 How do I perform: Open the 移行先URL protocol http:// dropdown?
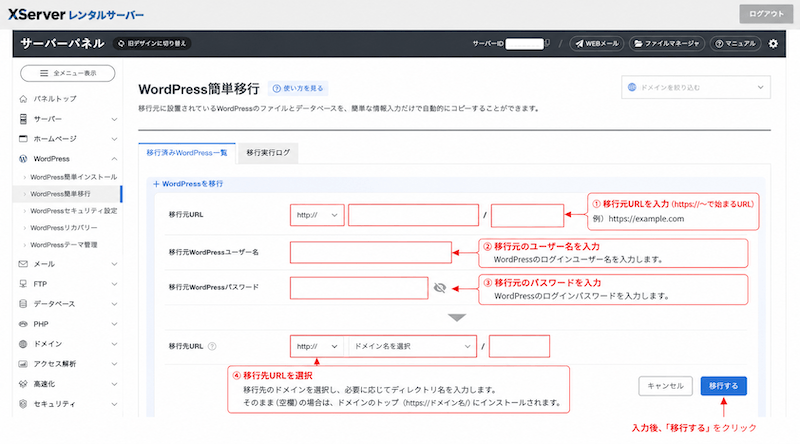(x=317, y=347)
